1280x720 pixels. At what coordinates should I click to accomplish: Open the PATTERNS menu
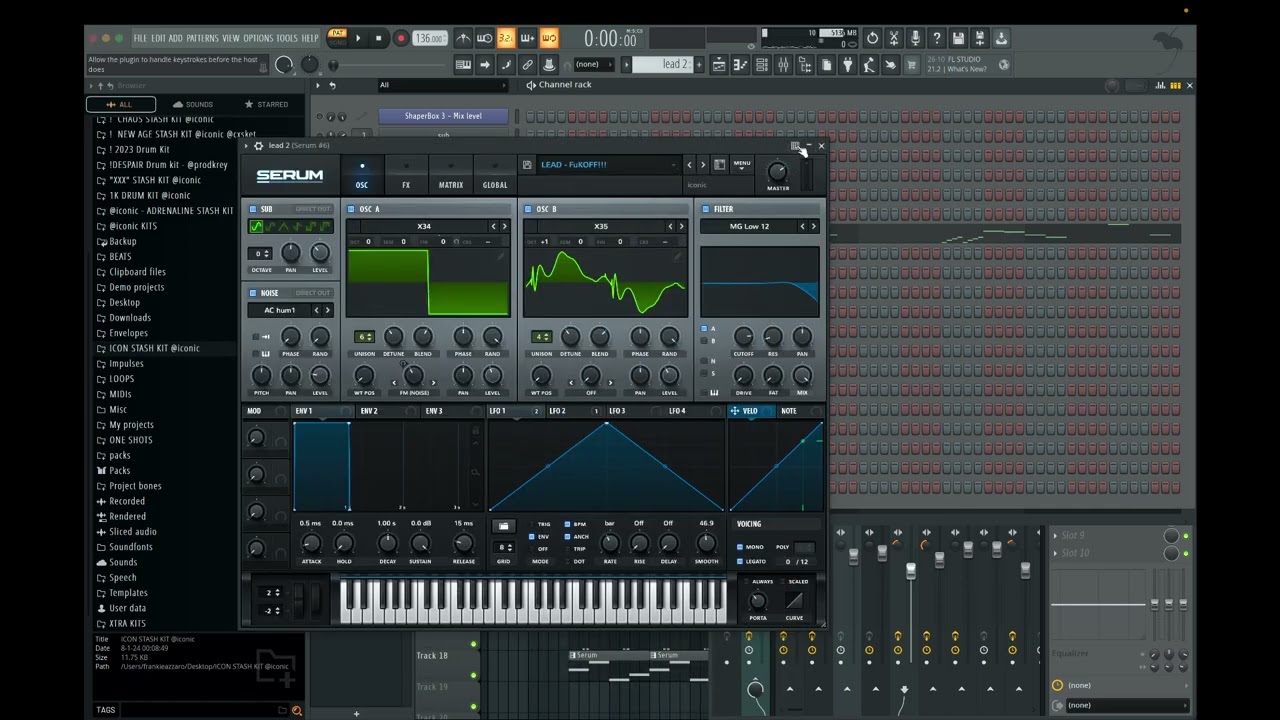203,38
